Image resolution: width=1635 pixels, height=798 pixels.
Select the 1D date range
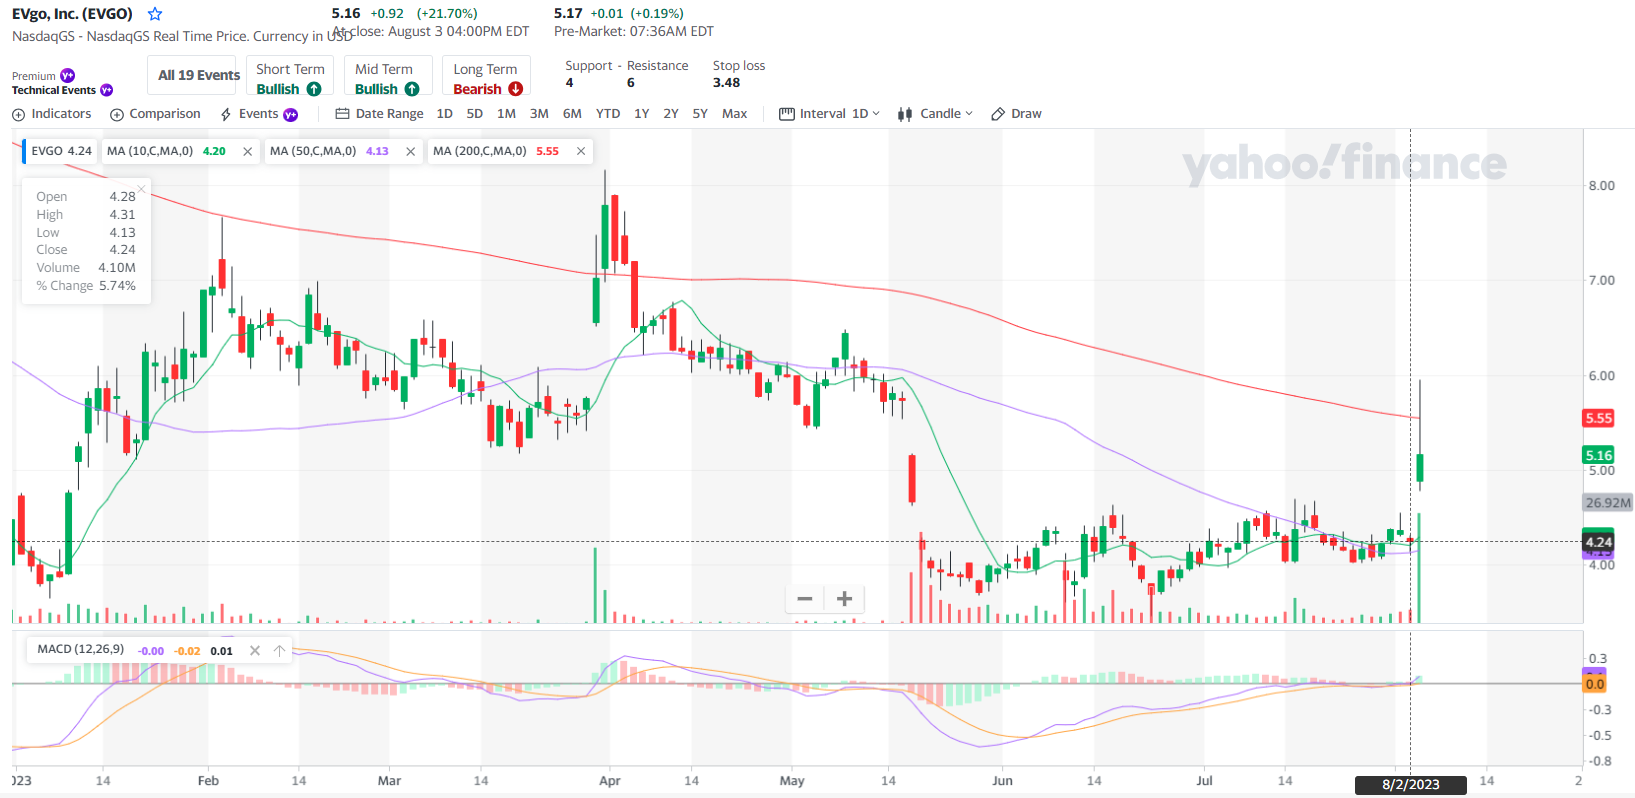(445, 114)
